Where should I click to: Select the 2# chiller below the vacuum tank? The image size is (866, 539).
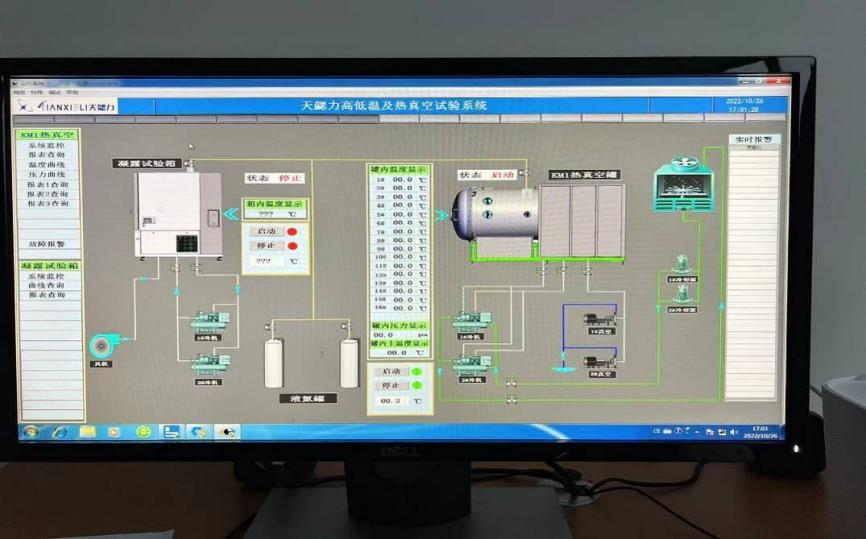471,364
